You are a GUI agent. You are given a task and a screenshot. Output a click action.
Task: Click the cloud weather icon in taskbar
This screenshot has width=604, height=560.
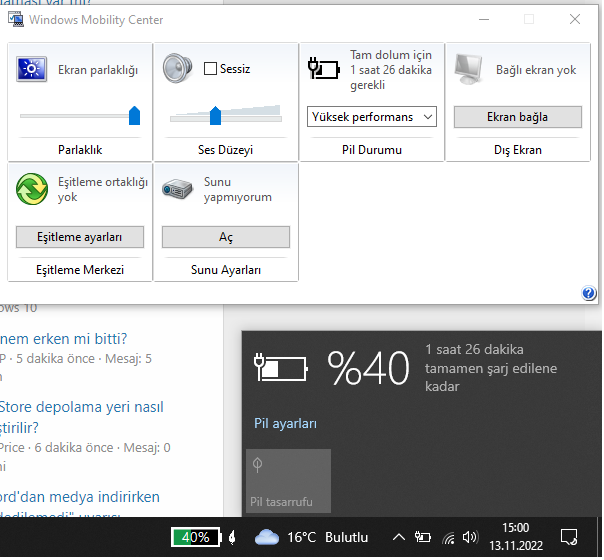(267, 538)
